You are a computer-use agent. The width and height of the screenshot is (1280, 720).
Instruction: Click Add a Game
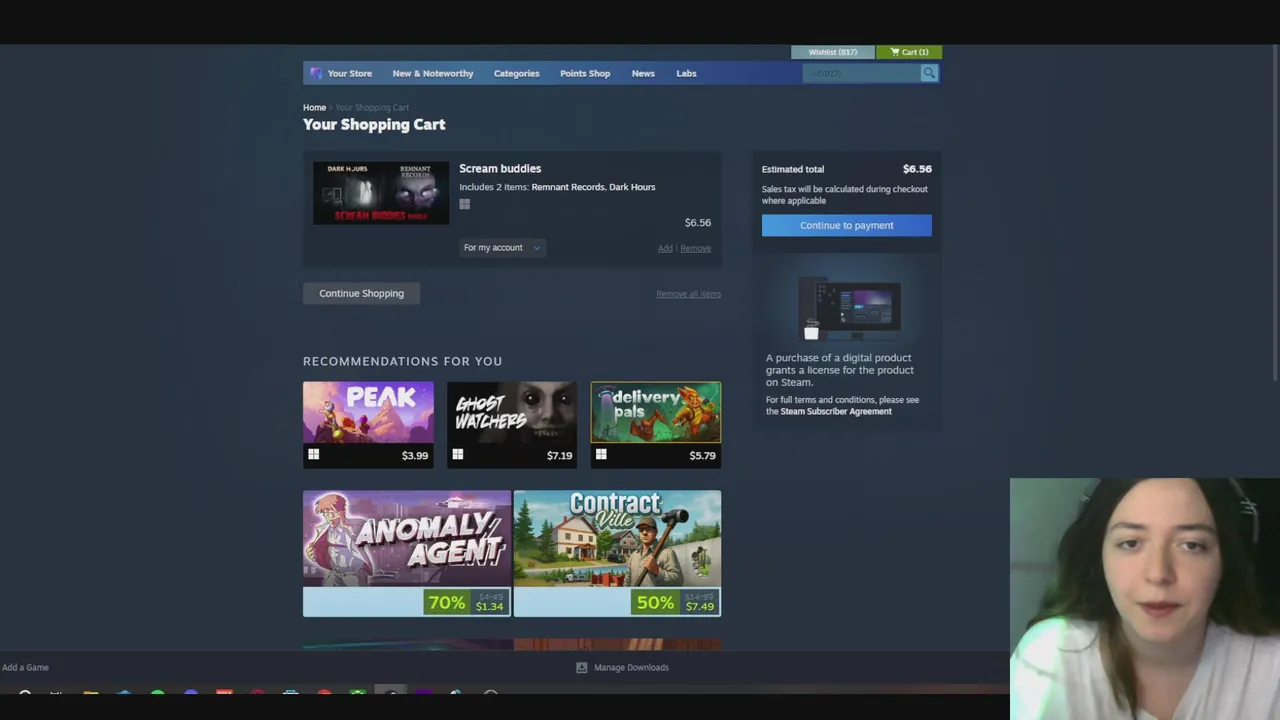click(x=25, y=667)
